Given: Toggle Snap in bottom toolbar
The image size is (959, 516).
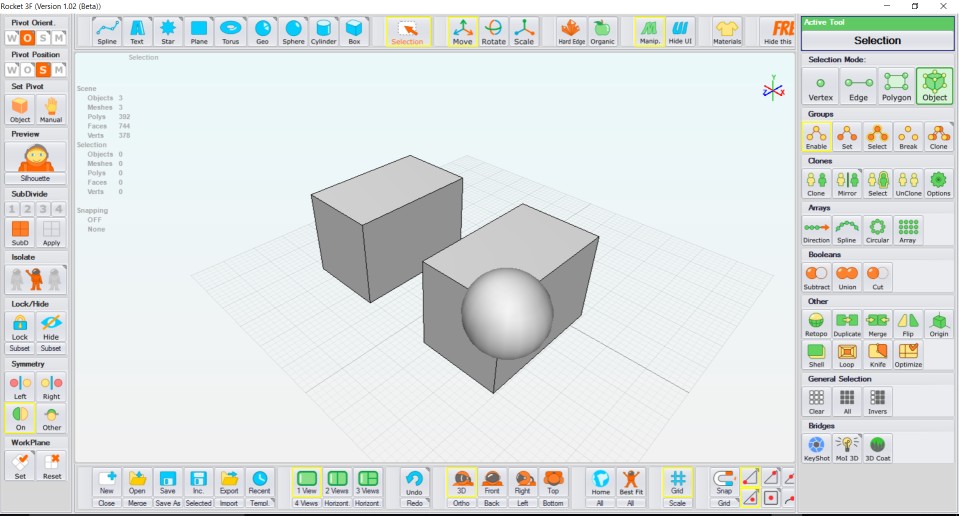Looking at the screenshot, I should click(x=724, y=482).
